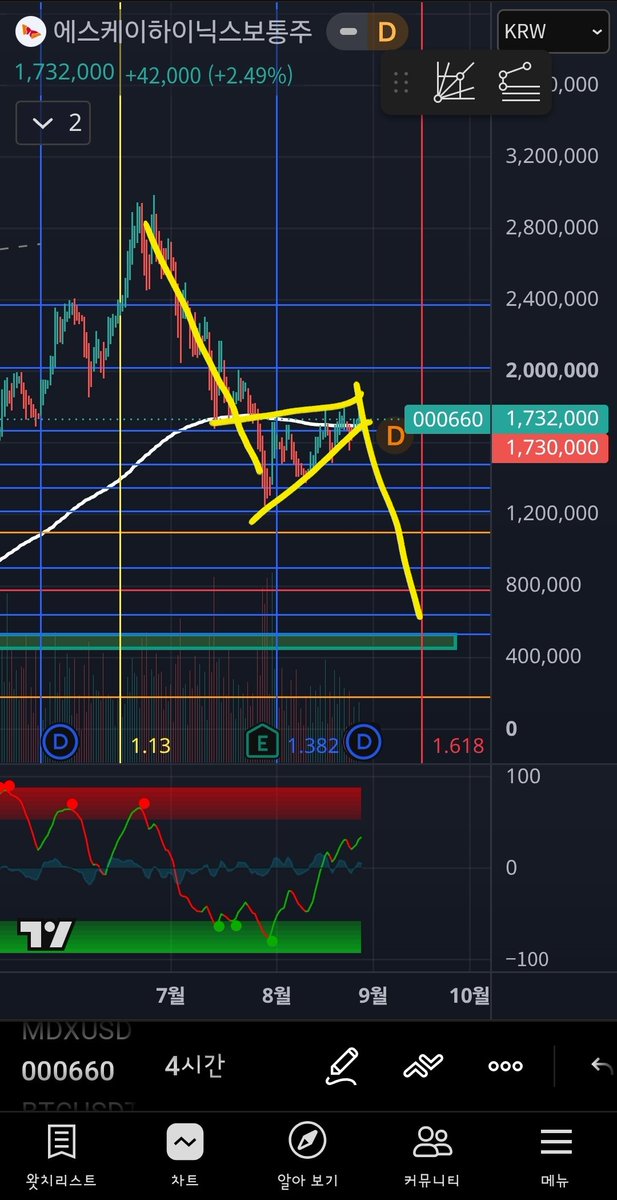This screenshot has width=617, height=1200.
Task: Tap the orange D delayed-data badge in header
Action: point(386,33)
